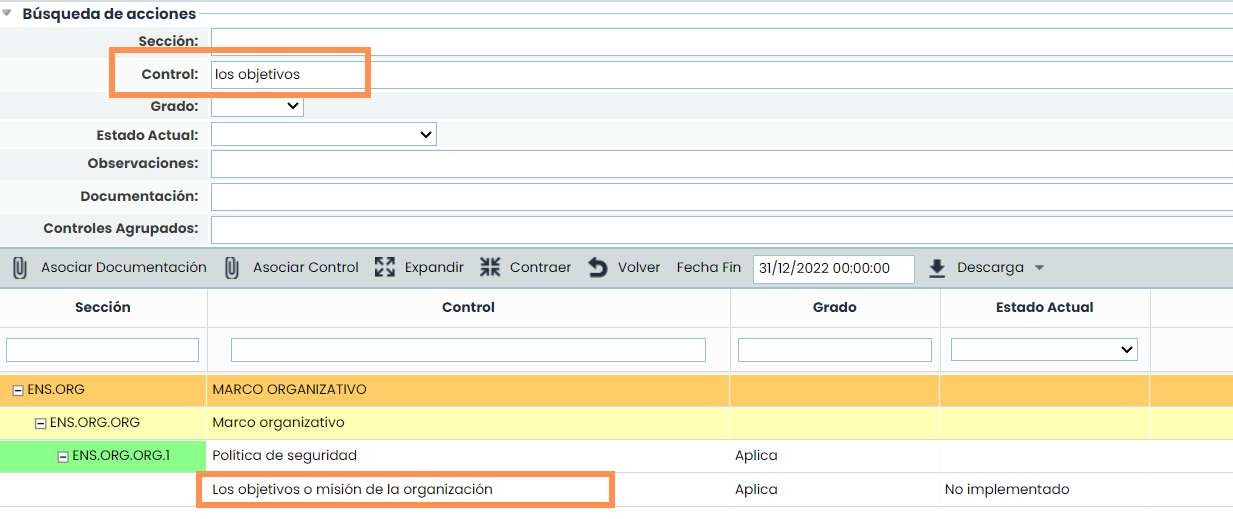
Task: Click the Volver back arrow icon
Action: pos(597,268)
